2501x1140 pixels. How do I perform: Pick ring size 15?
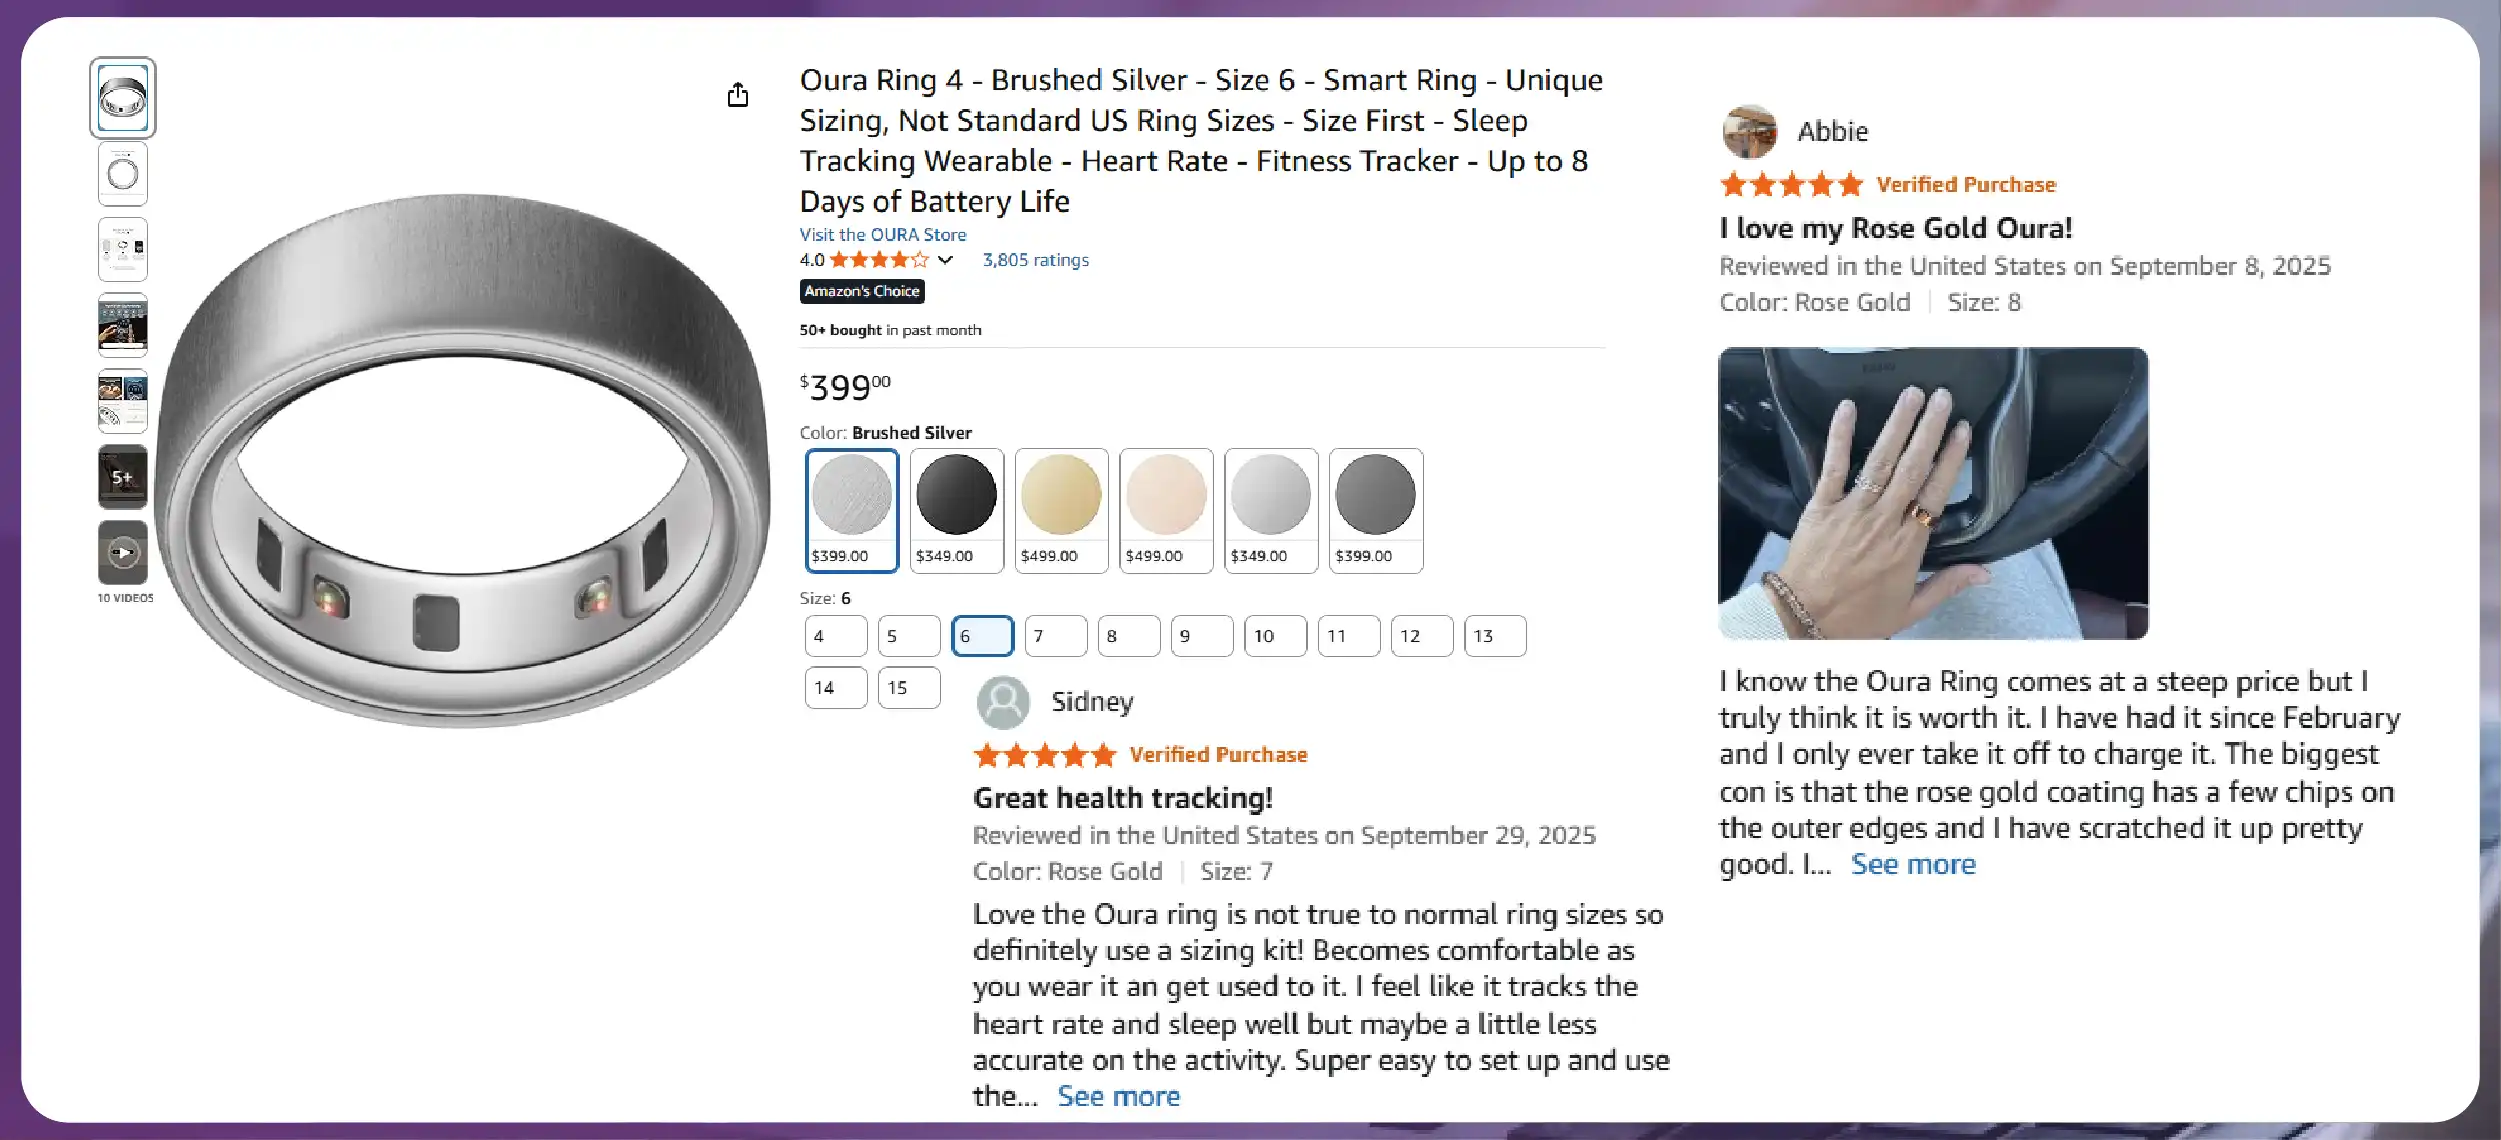908,688
